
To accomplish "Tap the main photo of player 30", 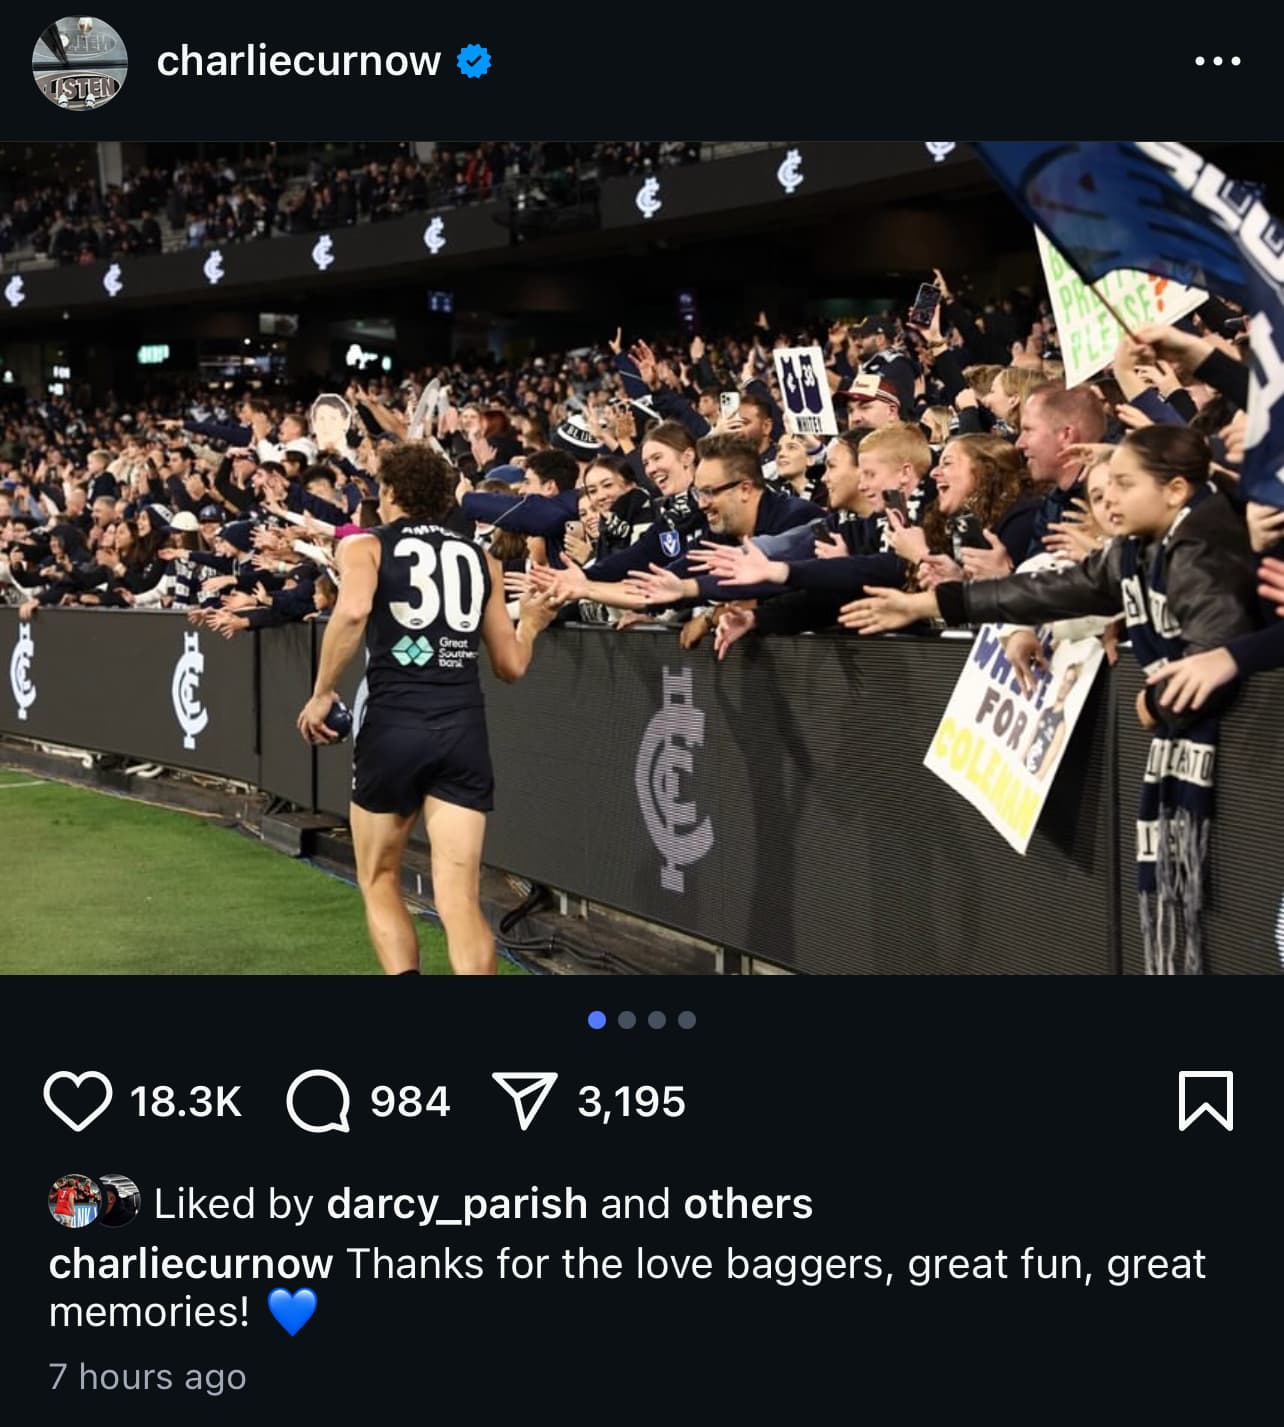I will pos(642,558).
